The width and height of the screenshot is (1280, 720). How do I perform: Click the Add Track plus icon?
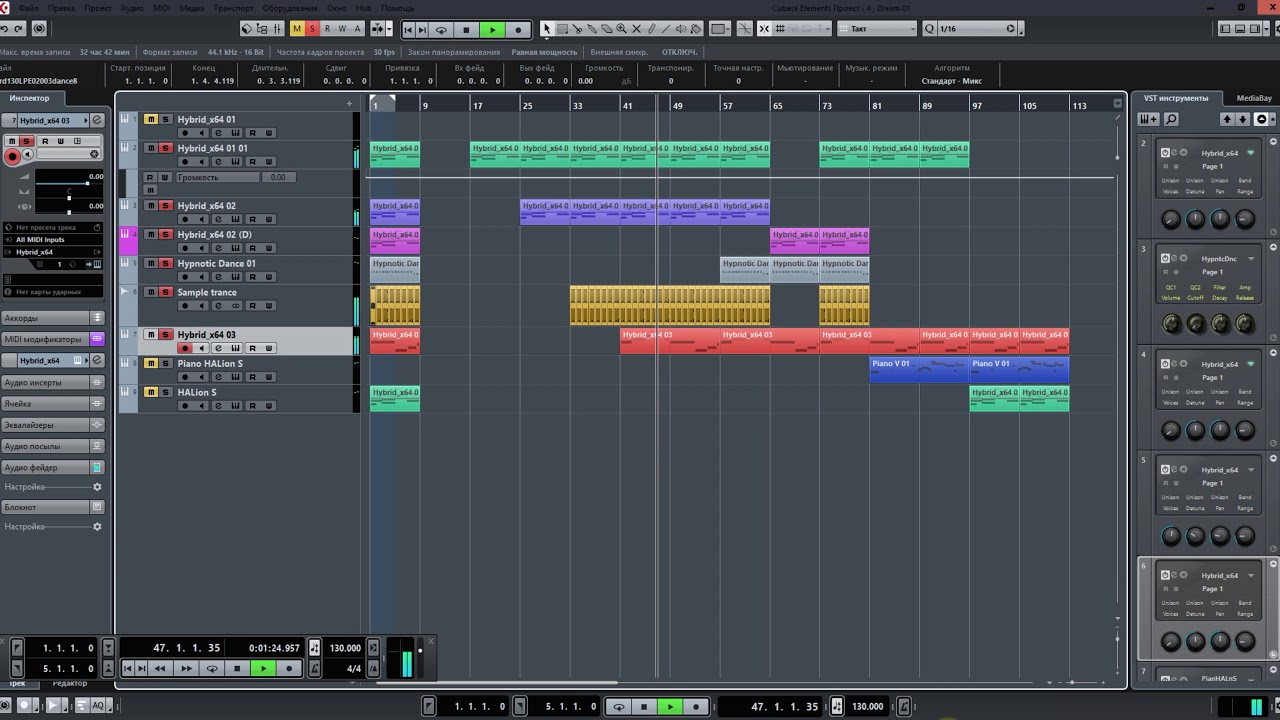click(349, 104)
